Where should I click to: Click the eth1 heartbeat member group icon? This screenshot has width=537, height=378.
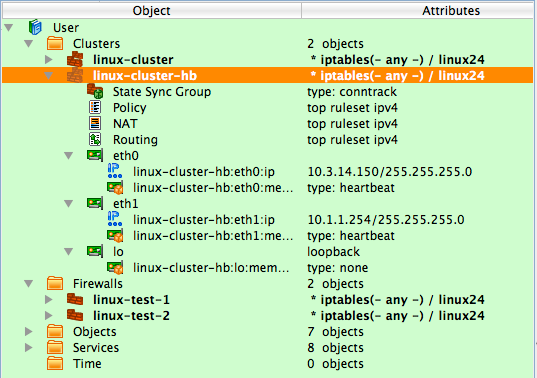point(115,236)
